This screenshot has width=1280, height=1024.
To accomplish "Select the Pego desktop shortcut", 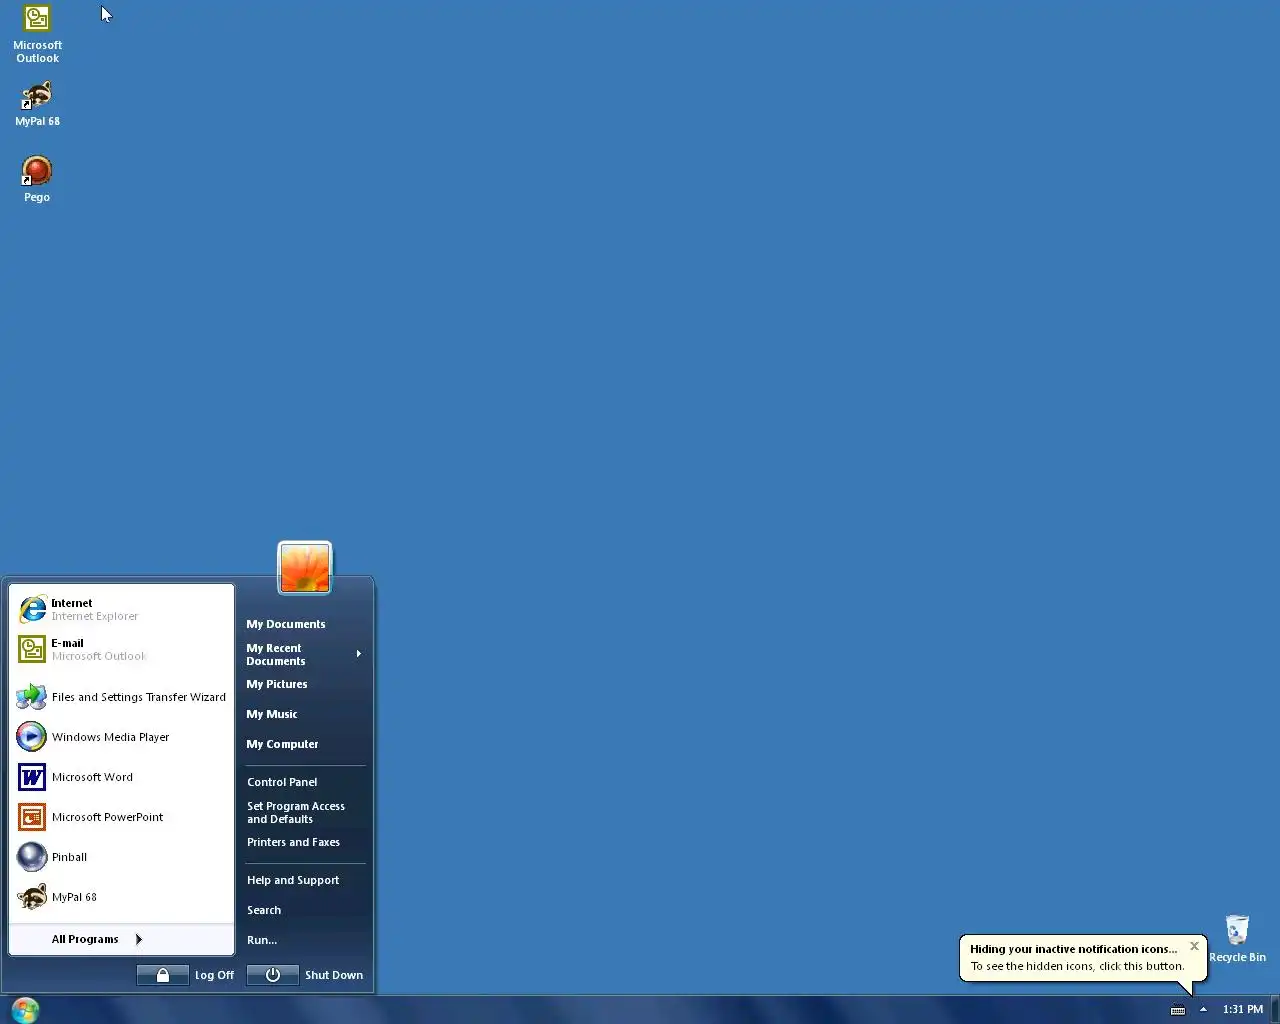I will pyautogui.click(x=37, y=180).
